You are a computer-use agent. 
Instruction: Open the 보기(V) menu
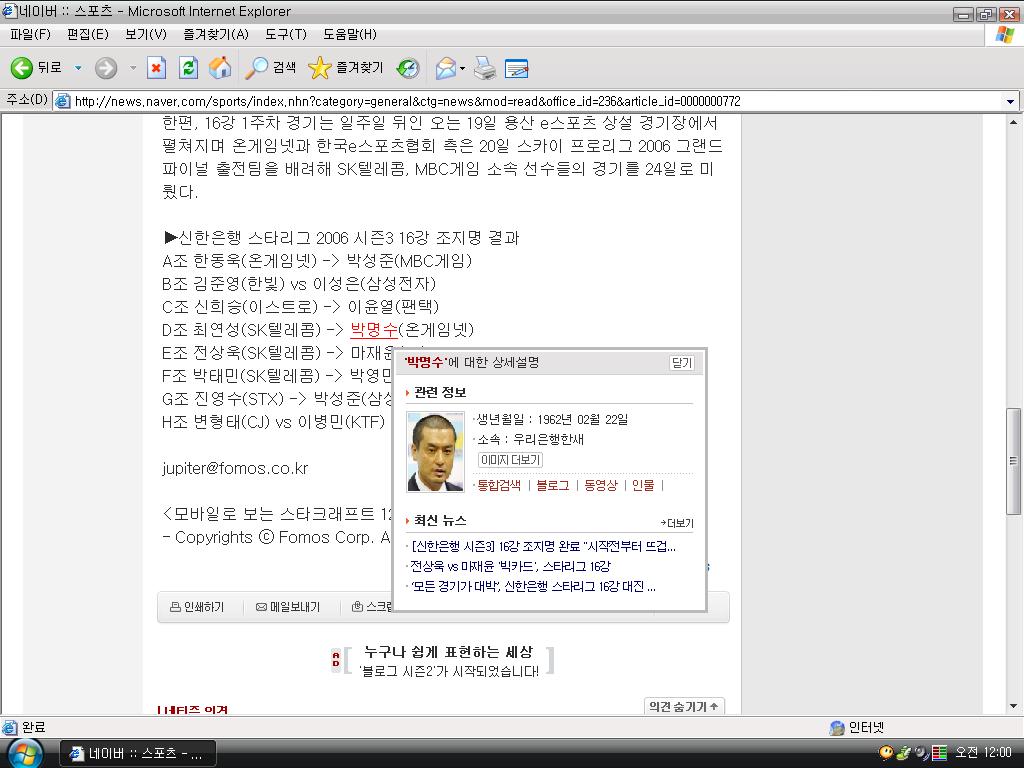point(146,34)
